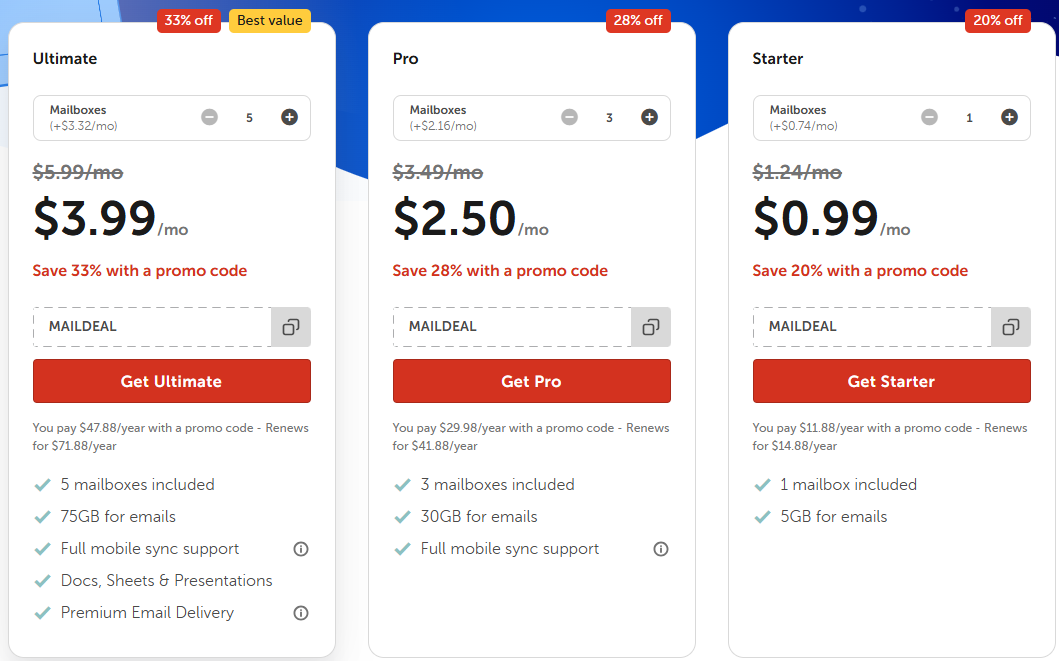Reduce Starter mailbox count by one
Viewport: 1059px width, 661px height.
tap(929, 117)
